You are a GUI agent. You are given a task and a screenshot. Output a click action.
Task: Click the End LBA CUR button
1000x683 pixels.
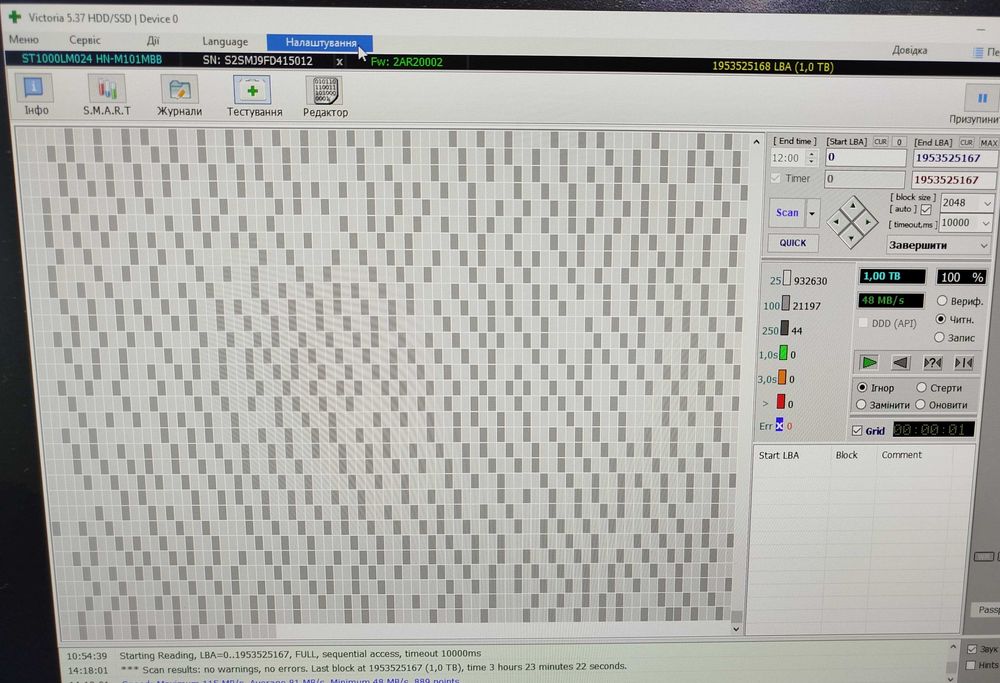pos(966,142)
